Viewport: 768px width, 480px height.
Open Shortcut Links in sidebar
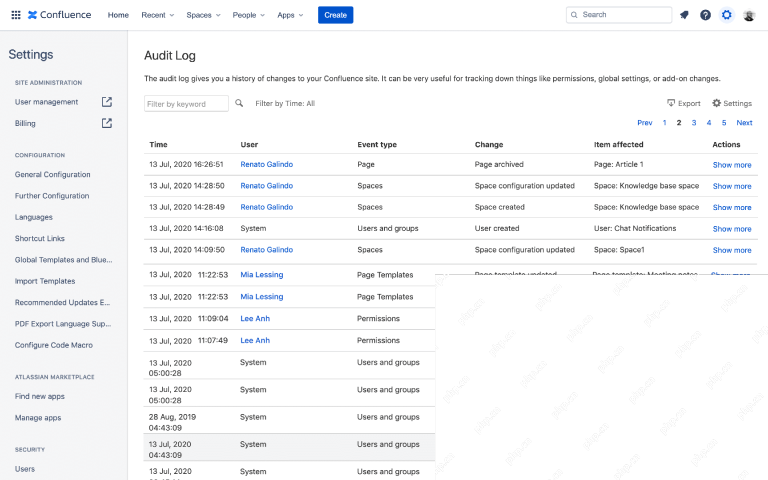40,239
